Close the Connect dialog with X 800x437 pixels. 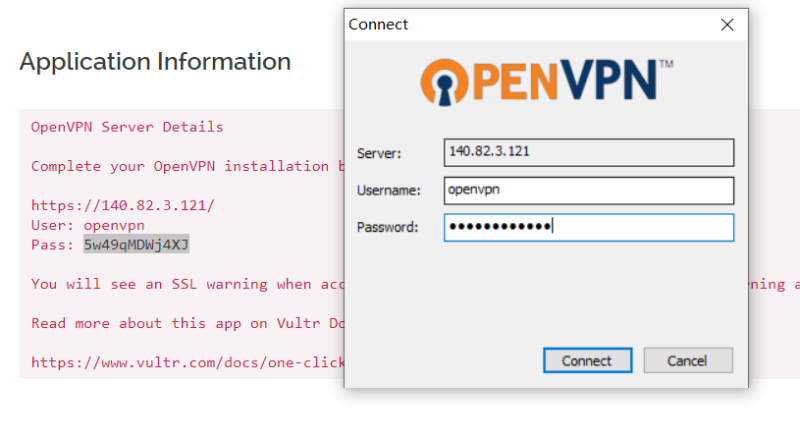pos(727,24)
